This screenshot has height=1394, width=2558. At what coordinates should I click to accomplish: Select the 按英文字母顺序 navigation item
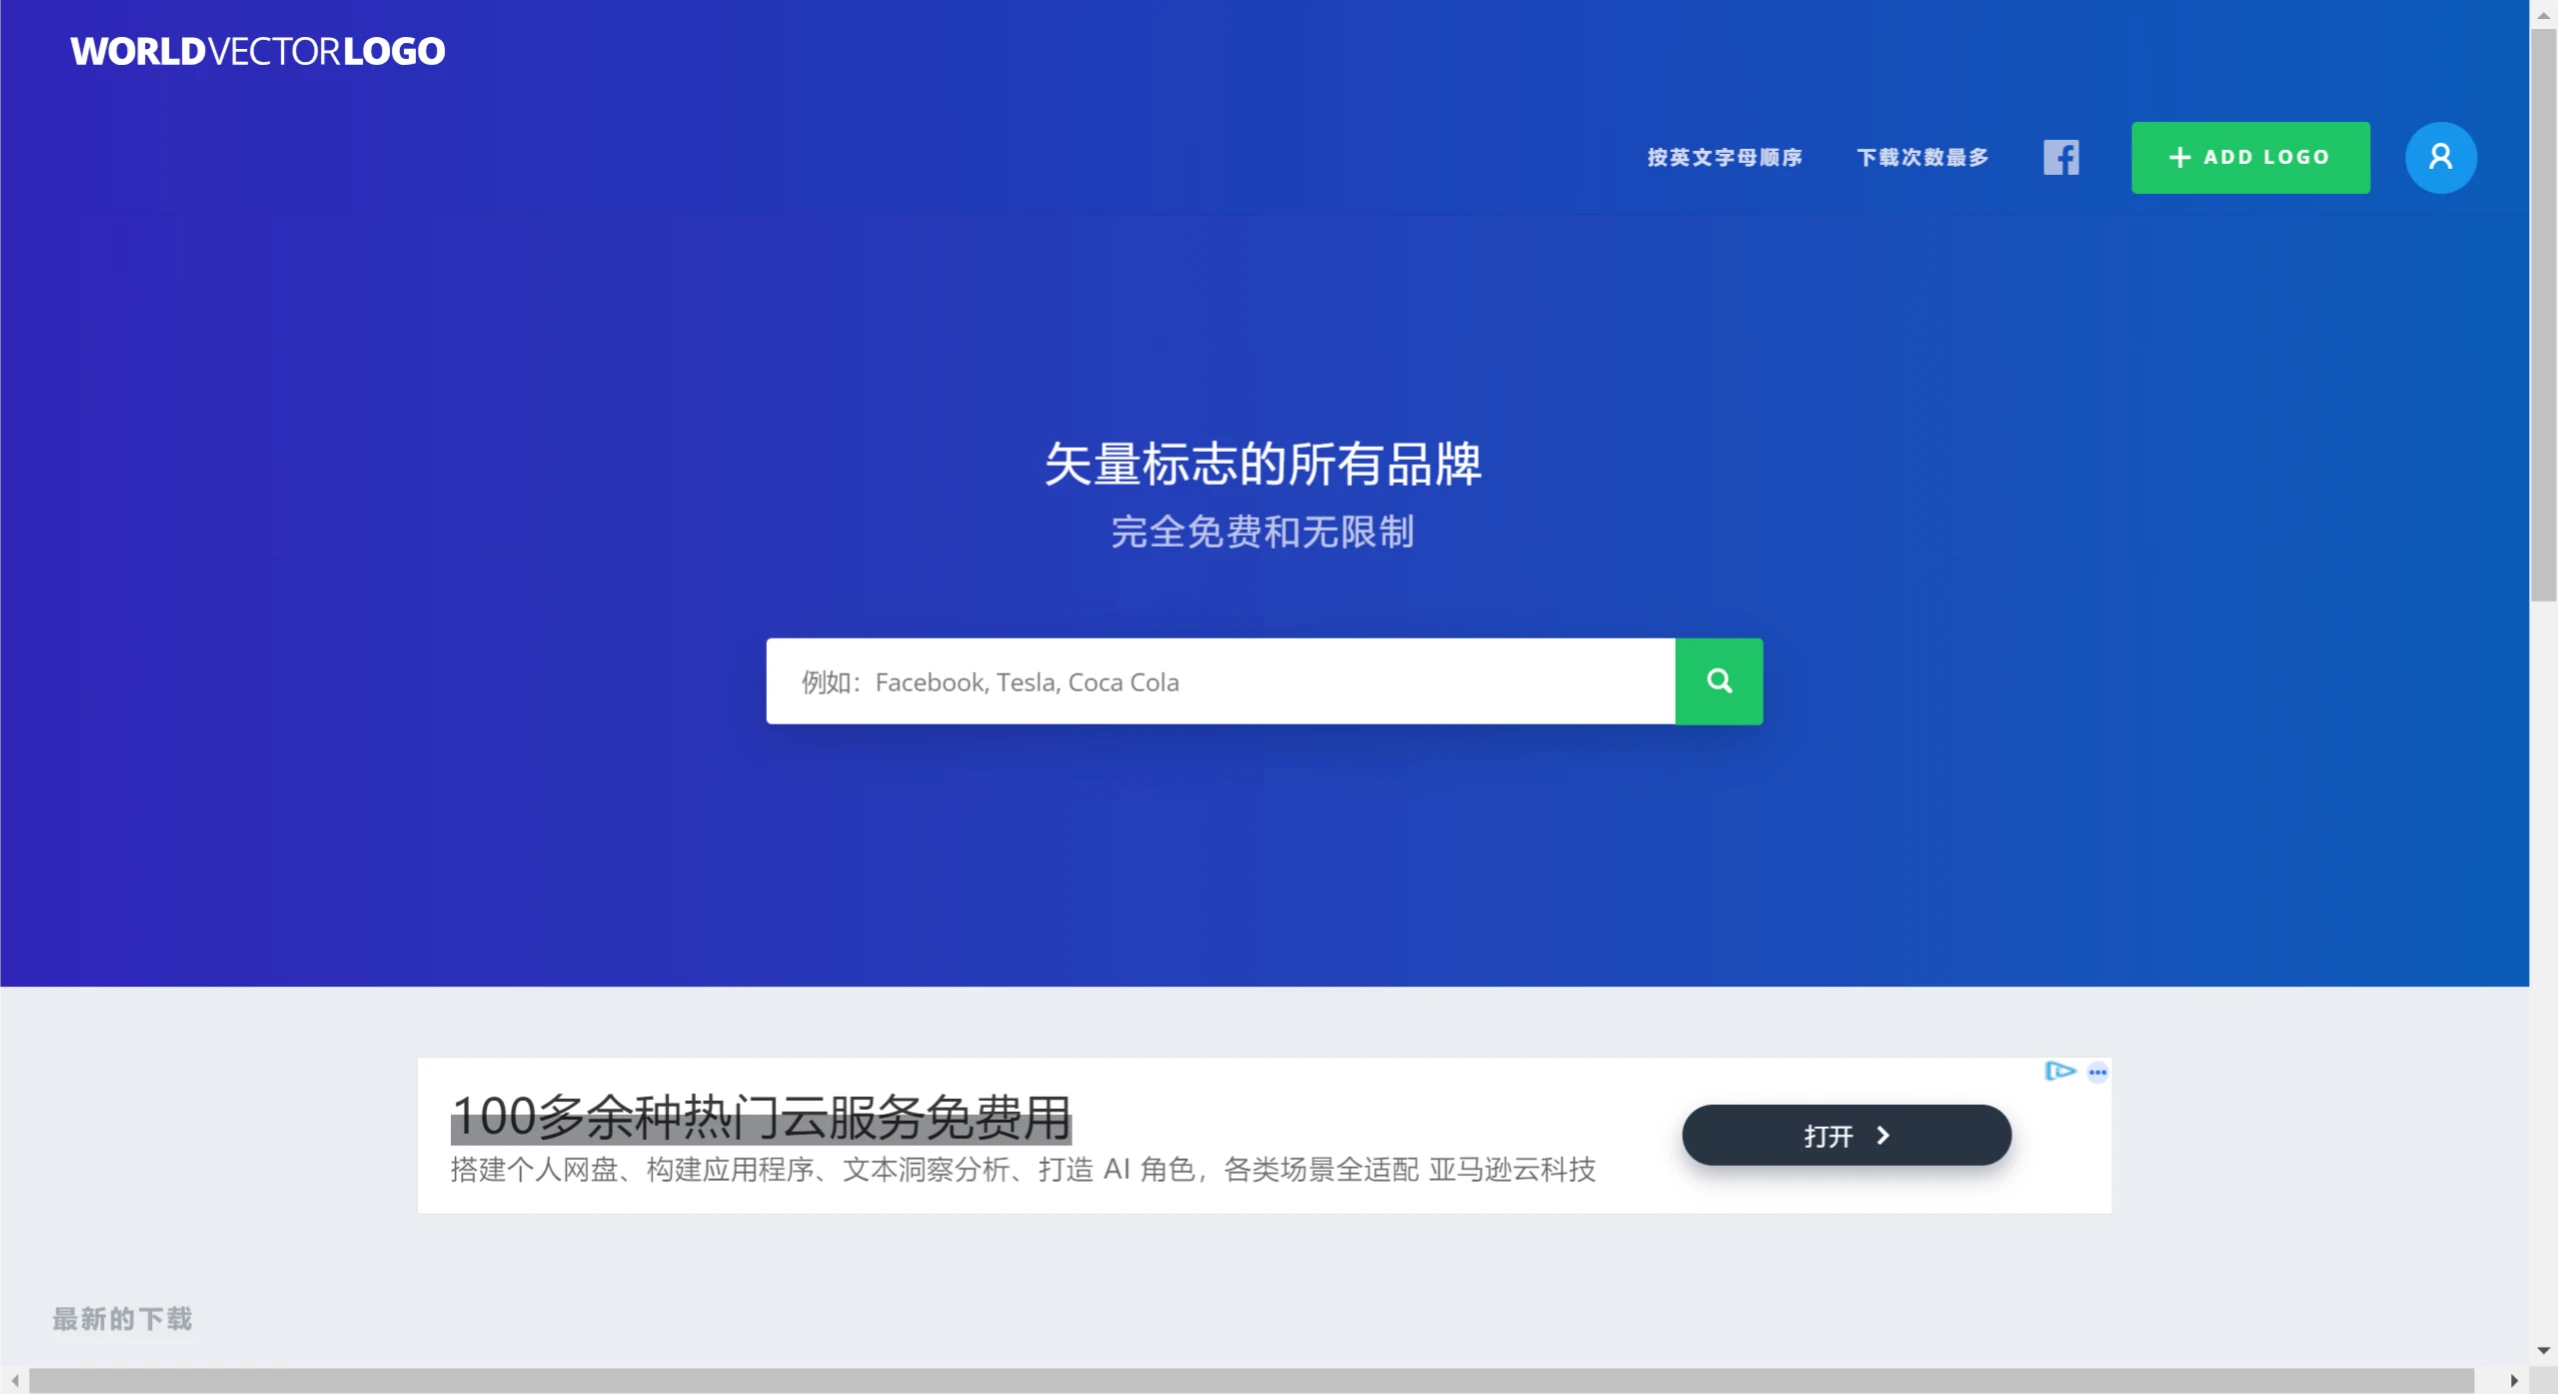click(1723, 157)
